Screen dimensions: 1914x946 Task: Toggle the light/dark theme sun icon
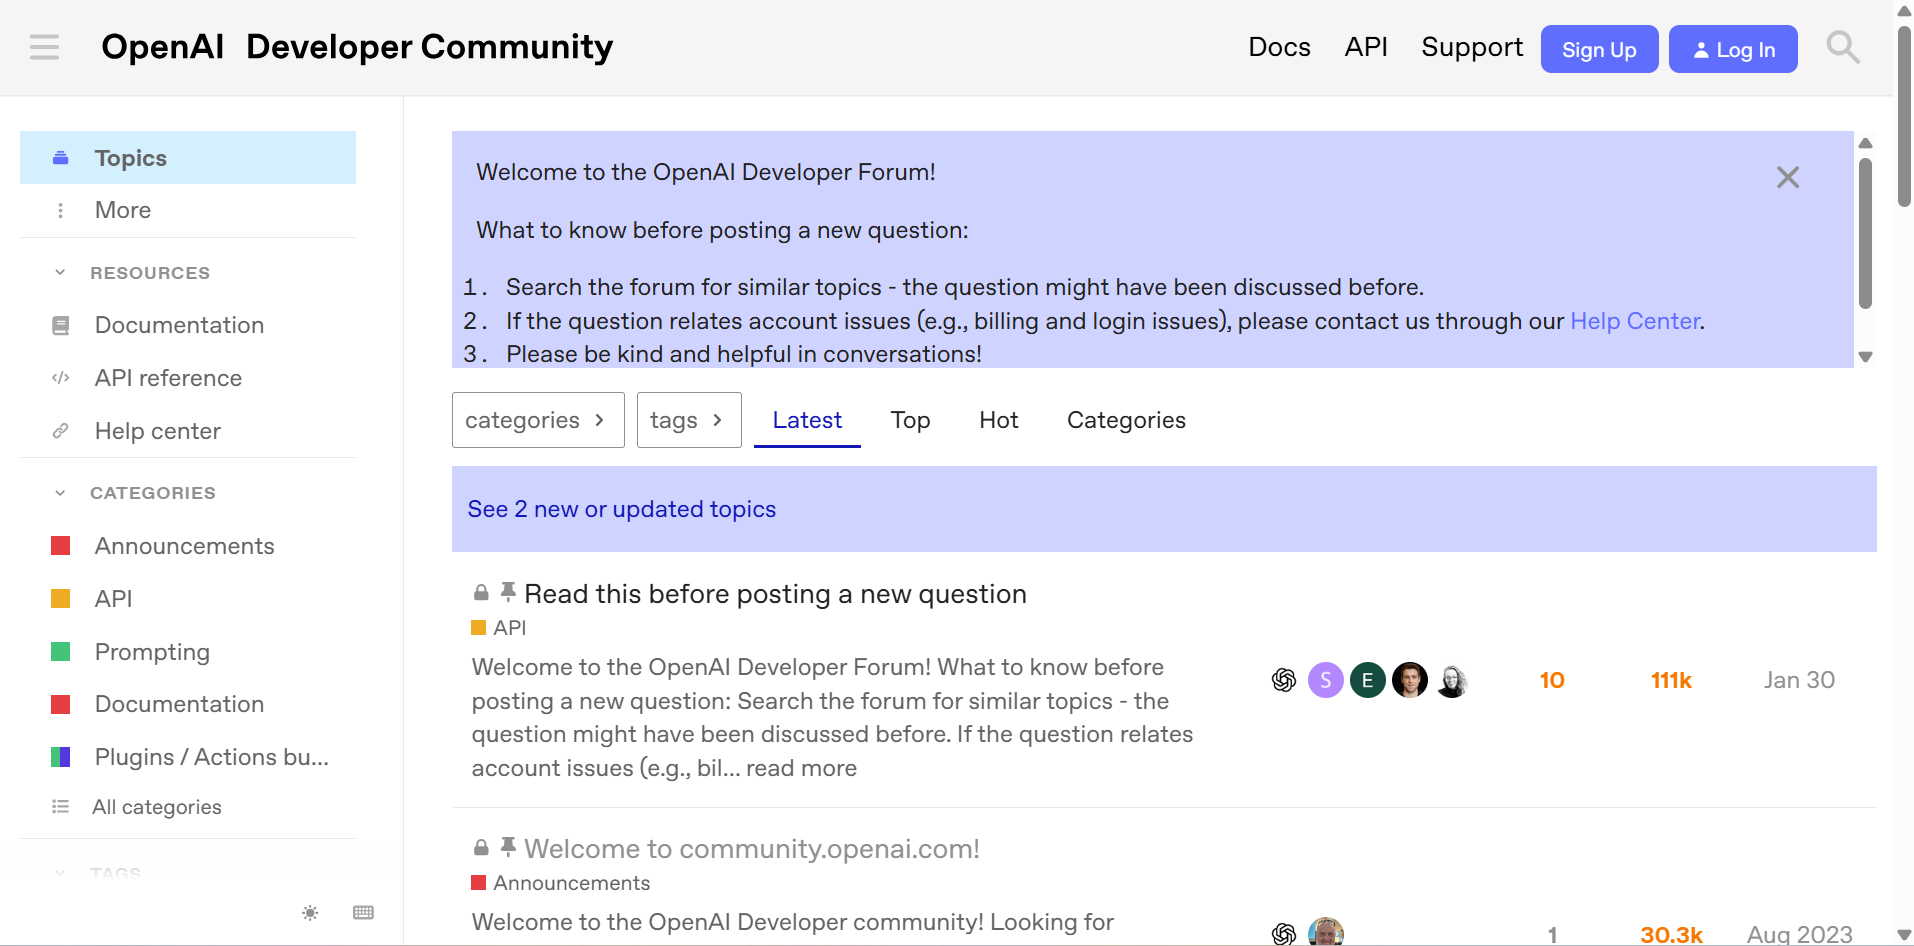click(x=310, y=913)
